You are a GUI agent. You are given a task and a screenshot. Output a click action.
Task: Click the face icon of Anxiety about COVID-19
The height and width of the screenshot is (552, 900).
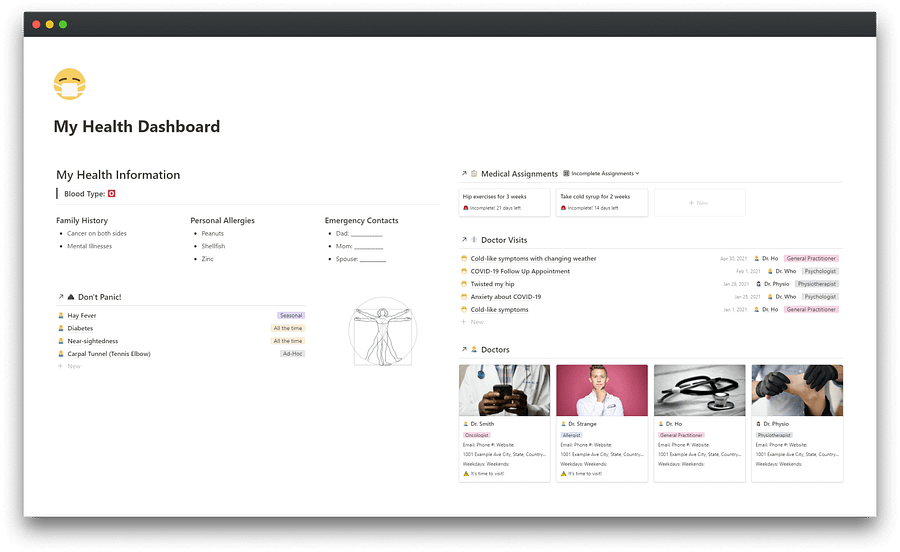point(464,297)
